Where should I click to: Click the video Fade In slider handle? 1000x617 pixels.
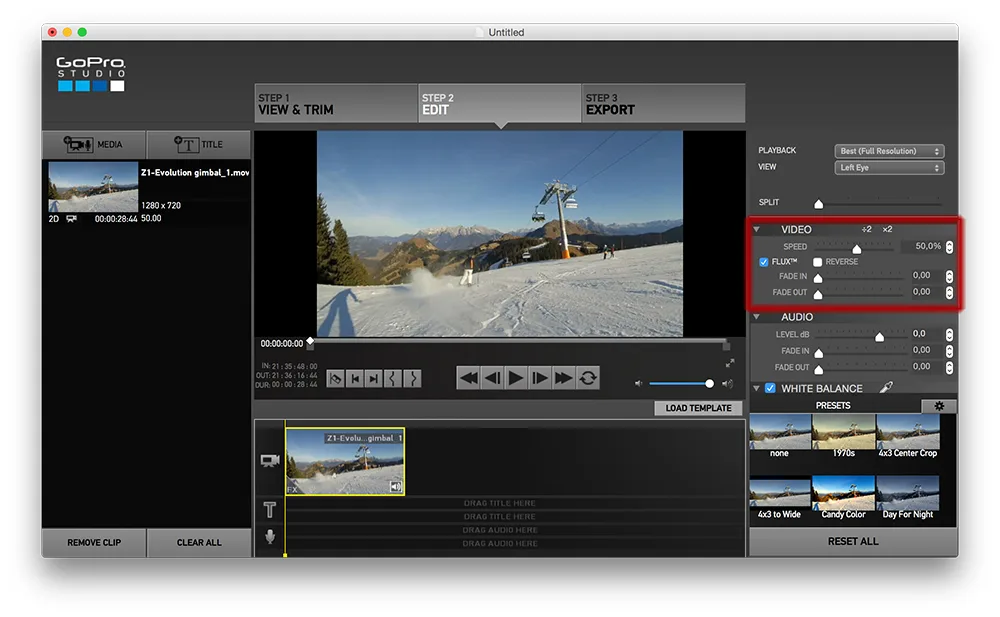coord(818,278)
